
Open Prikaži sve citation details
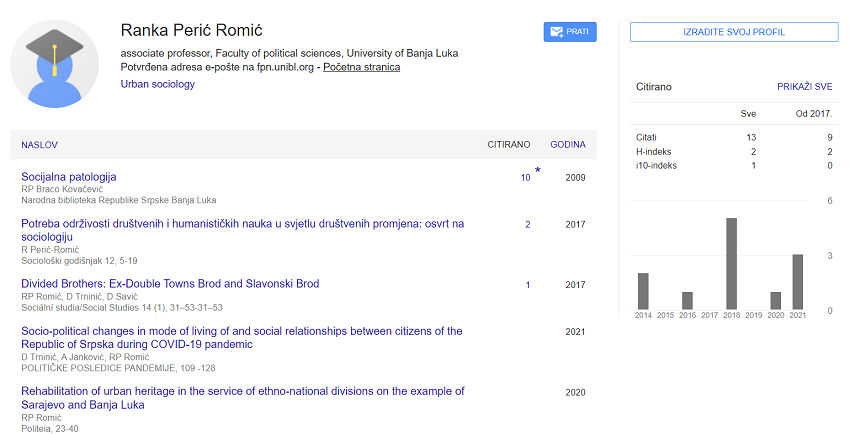804,87
